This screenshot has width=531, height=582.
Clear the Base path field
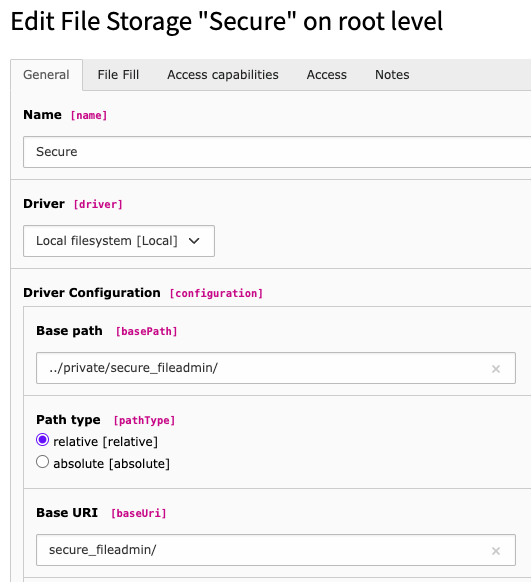495,369
